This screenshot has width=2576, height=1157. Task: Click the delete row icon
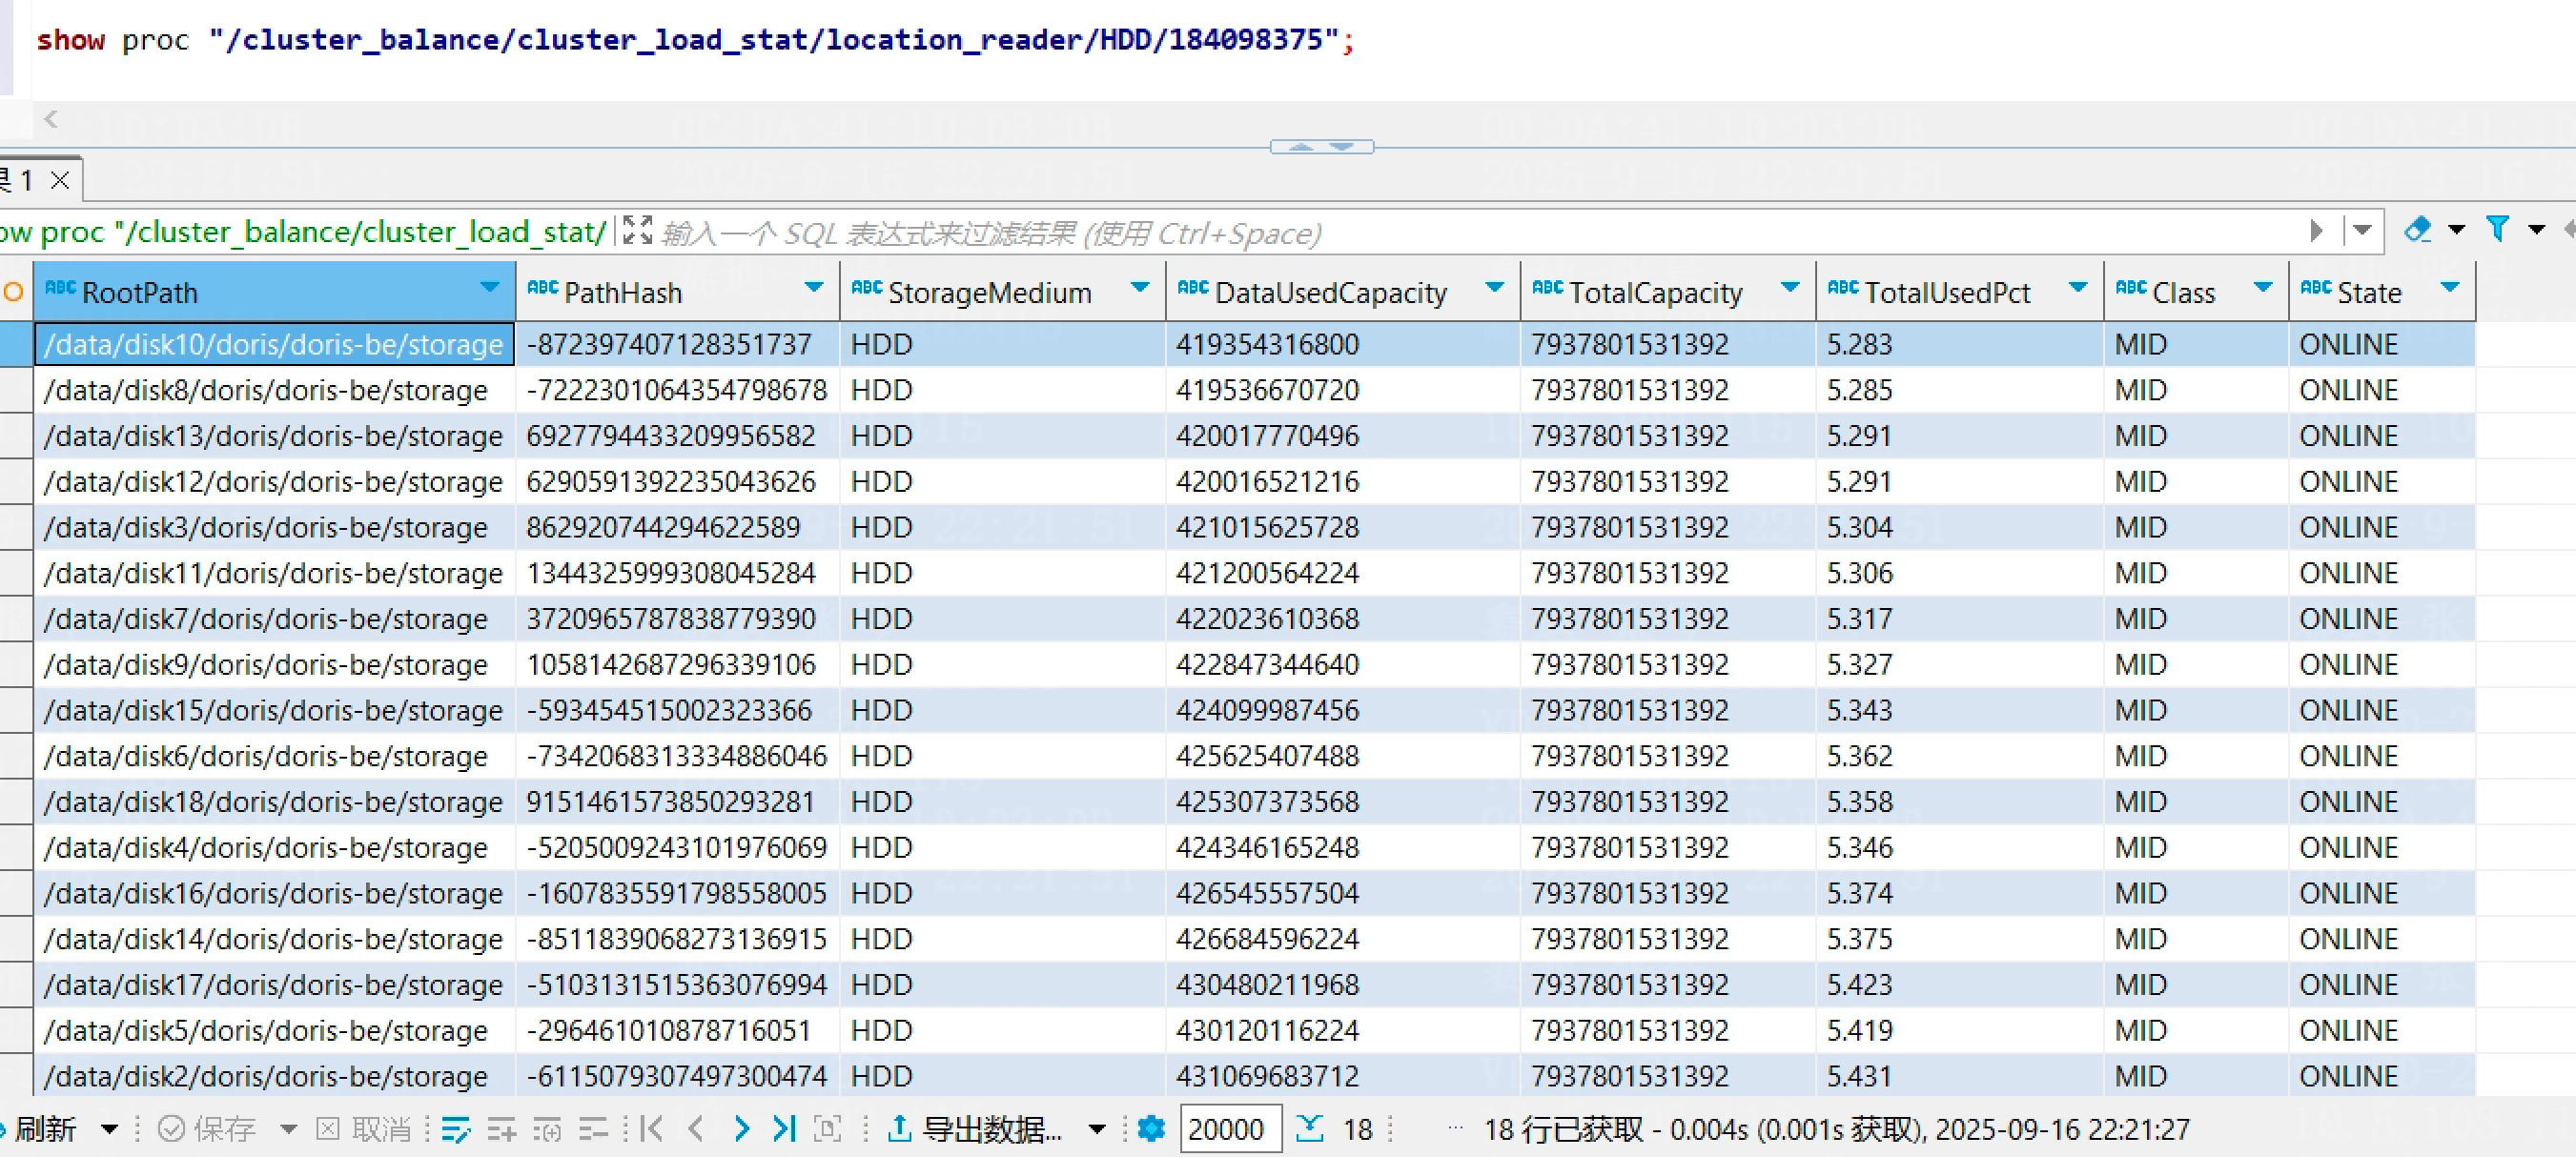[x=593, y=1130]
